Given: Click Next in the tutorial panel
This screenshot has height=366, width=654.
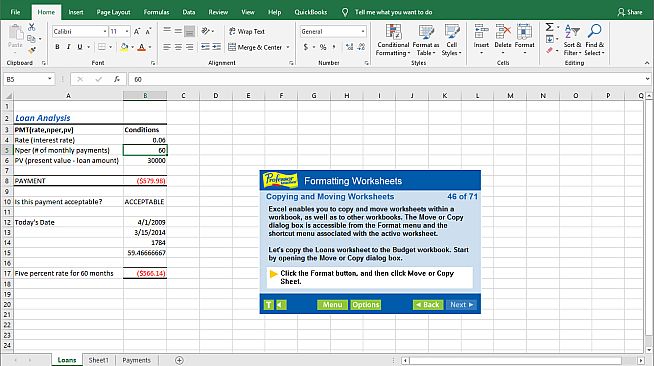Looking at the screenshot, I should pyautogui.click(x=461, y=305).
